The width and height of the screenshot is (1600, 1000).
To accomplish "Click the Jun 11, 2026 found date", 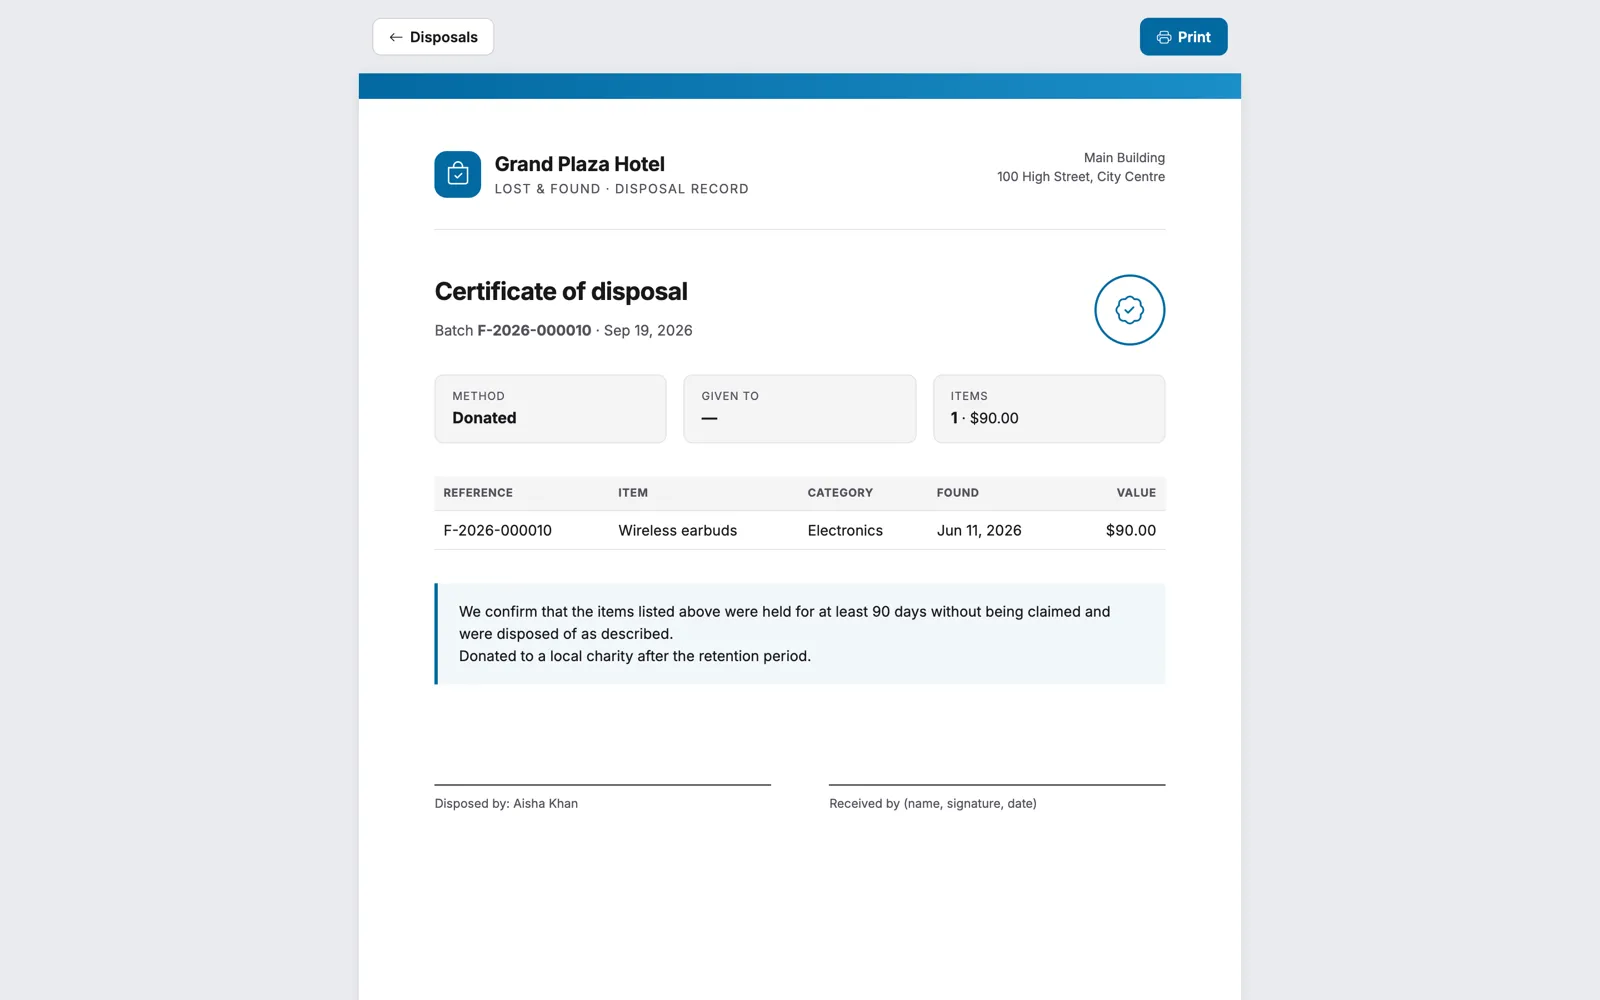I will [x=979, y=531].
